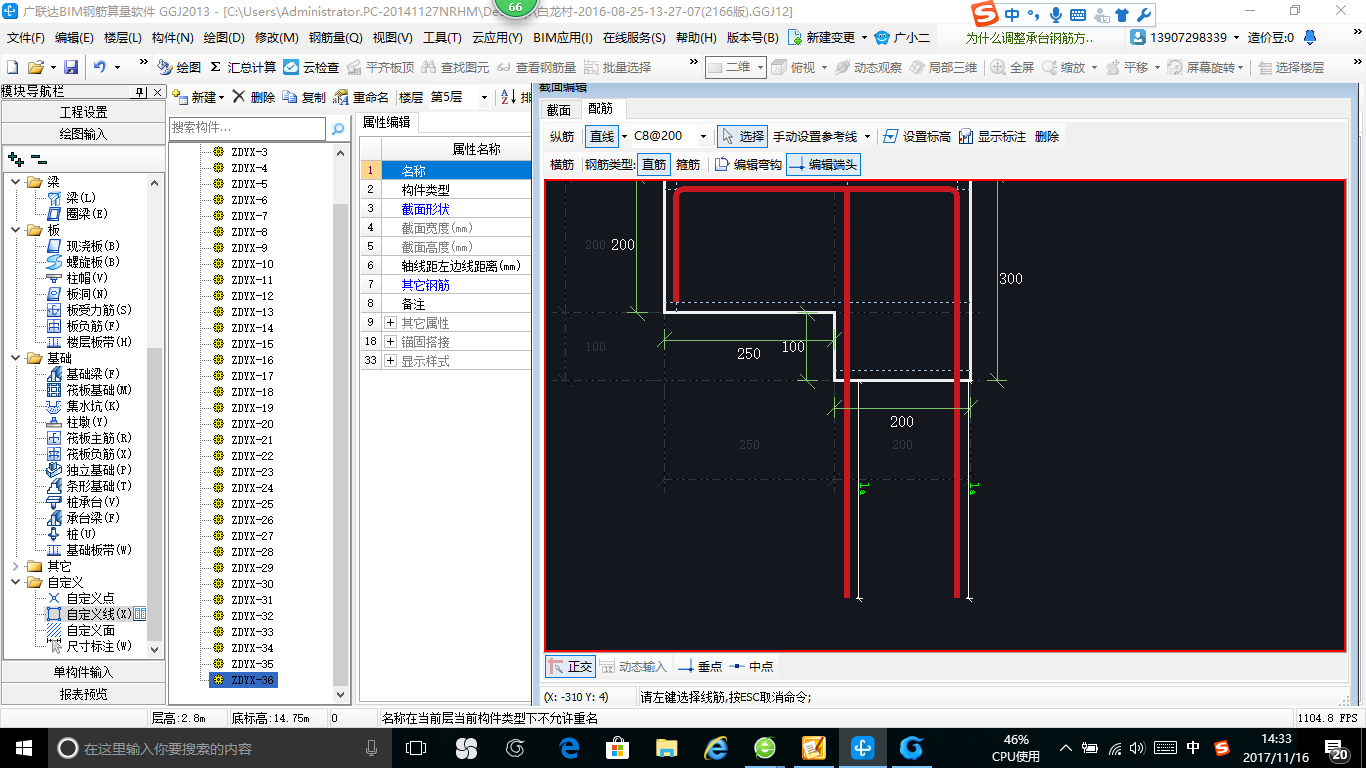Image resolution: width=1366 pixels, height=768 pixels.
Task: Click the 单构件输入 panel button
Action: tap(83, 672)
